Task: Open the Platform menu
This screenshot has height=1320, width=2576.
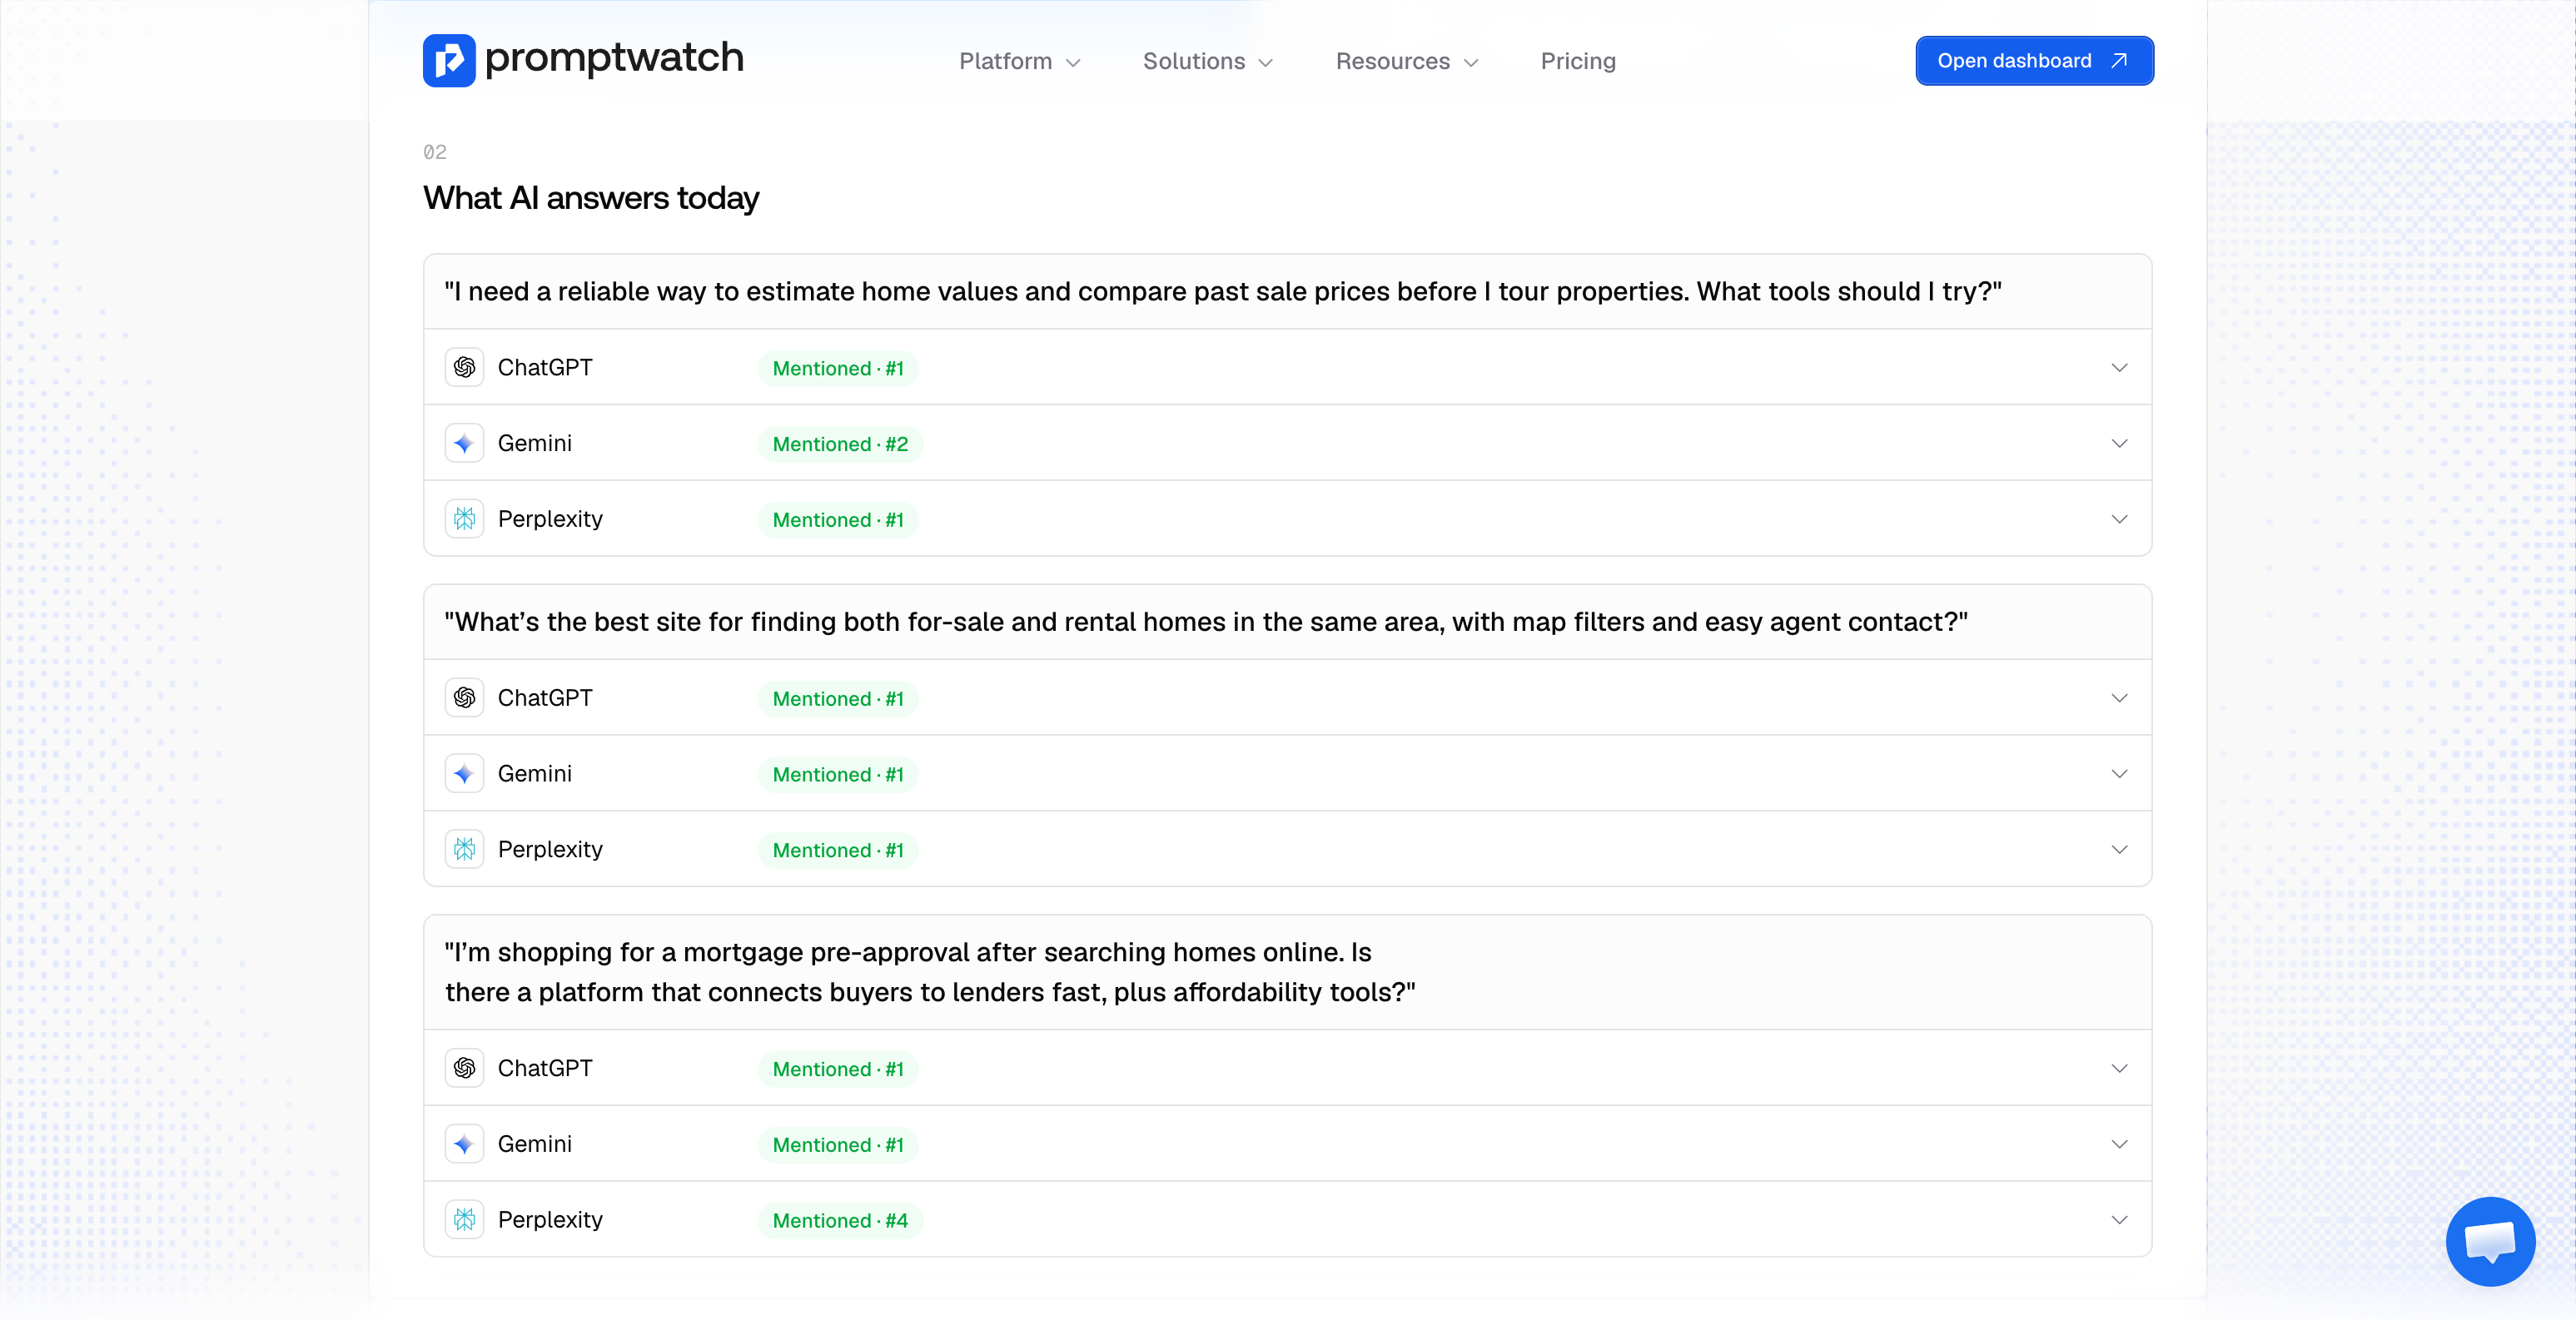Action: (x=1019, y=61)
